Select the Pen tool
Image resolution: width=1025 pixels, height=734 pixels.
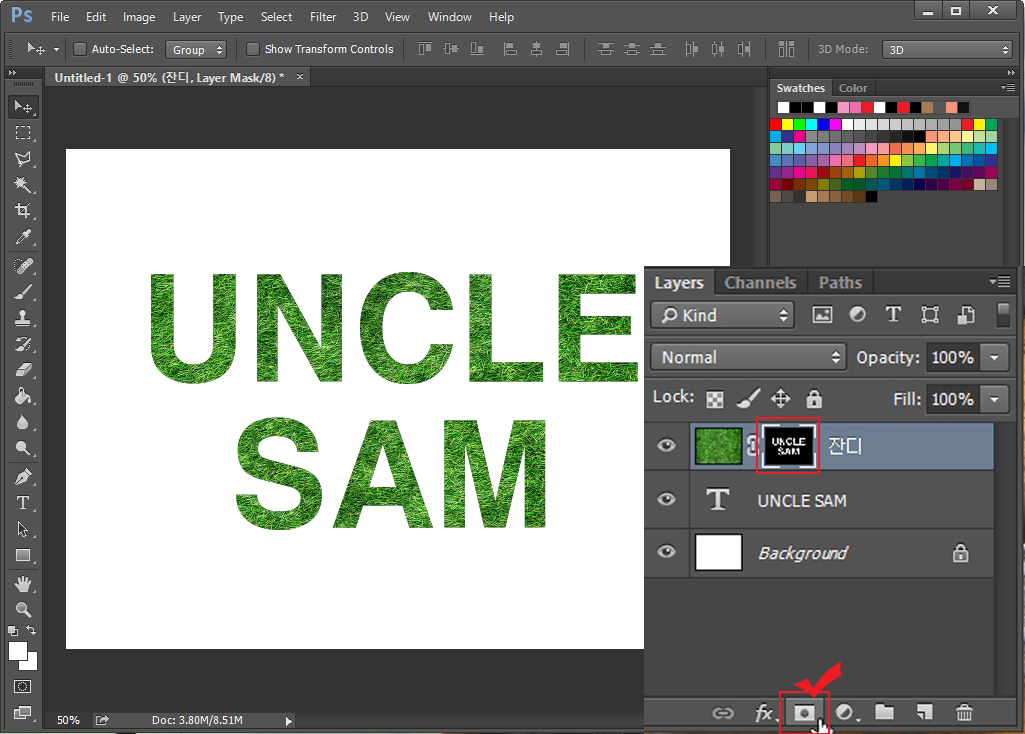click(23, 477)
